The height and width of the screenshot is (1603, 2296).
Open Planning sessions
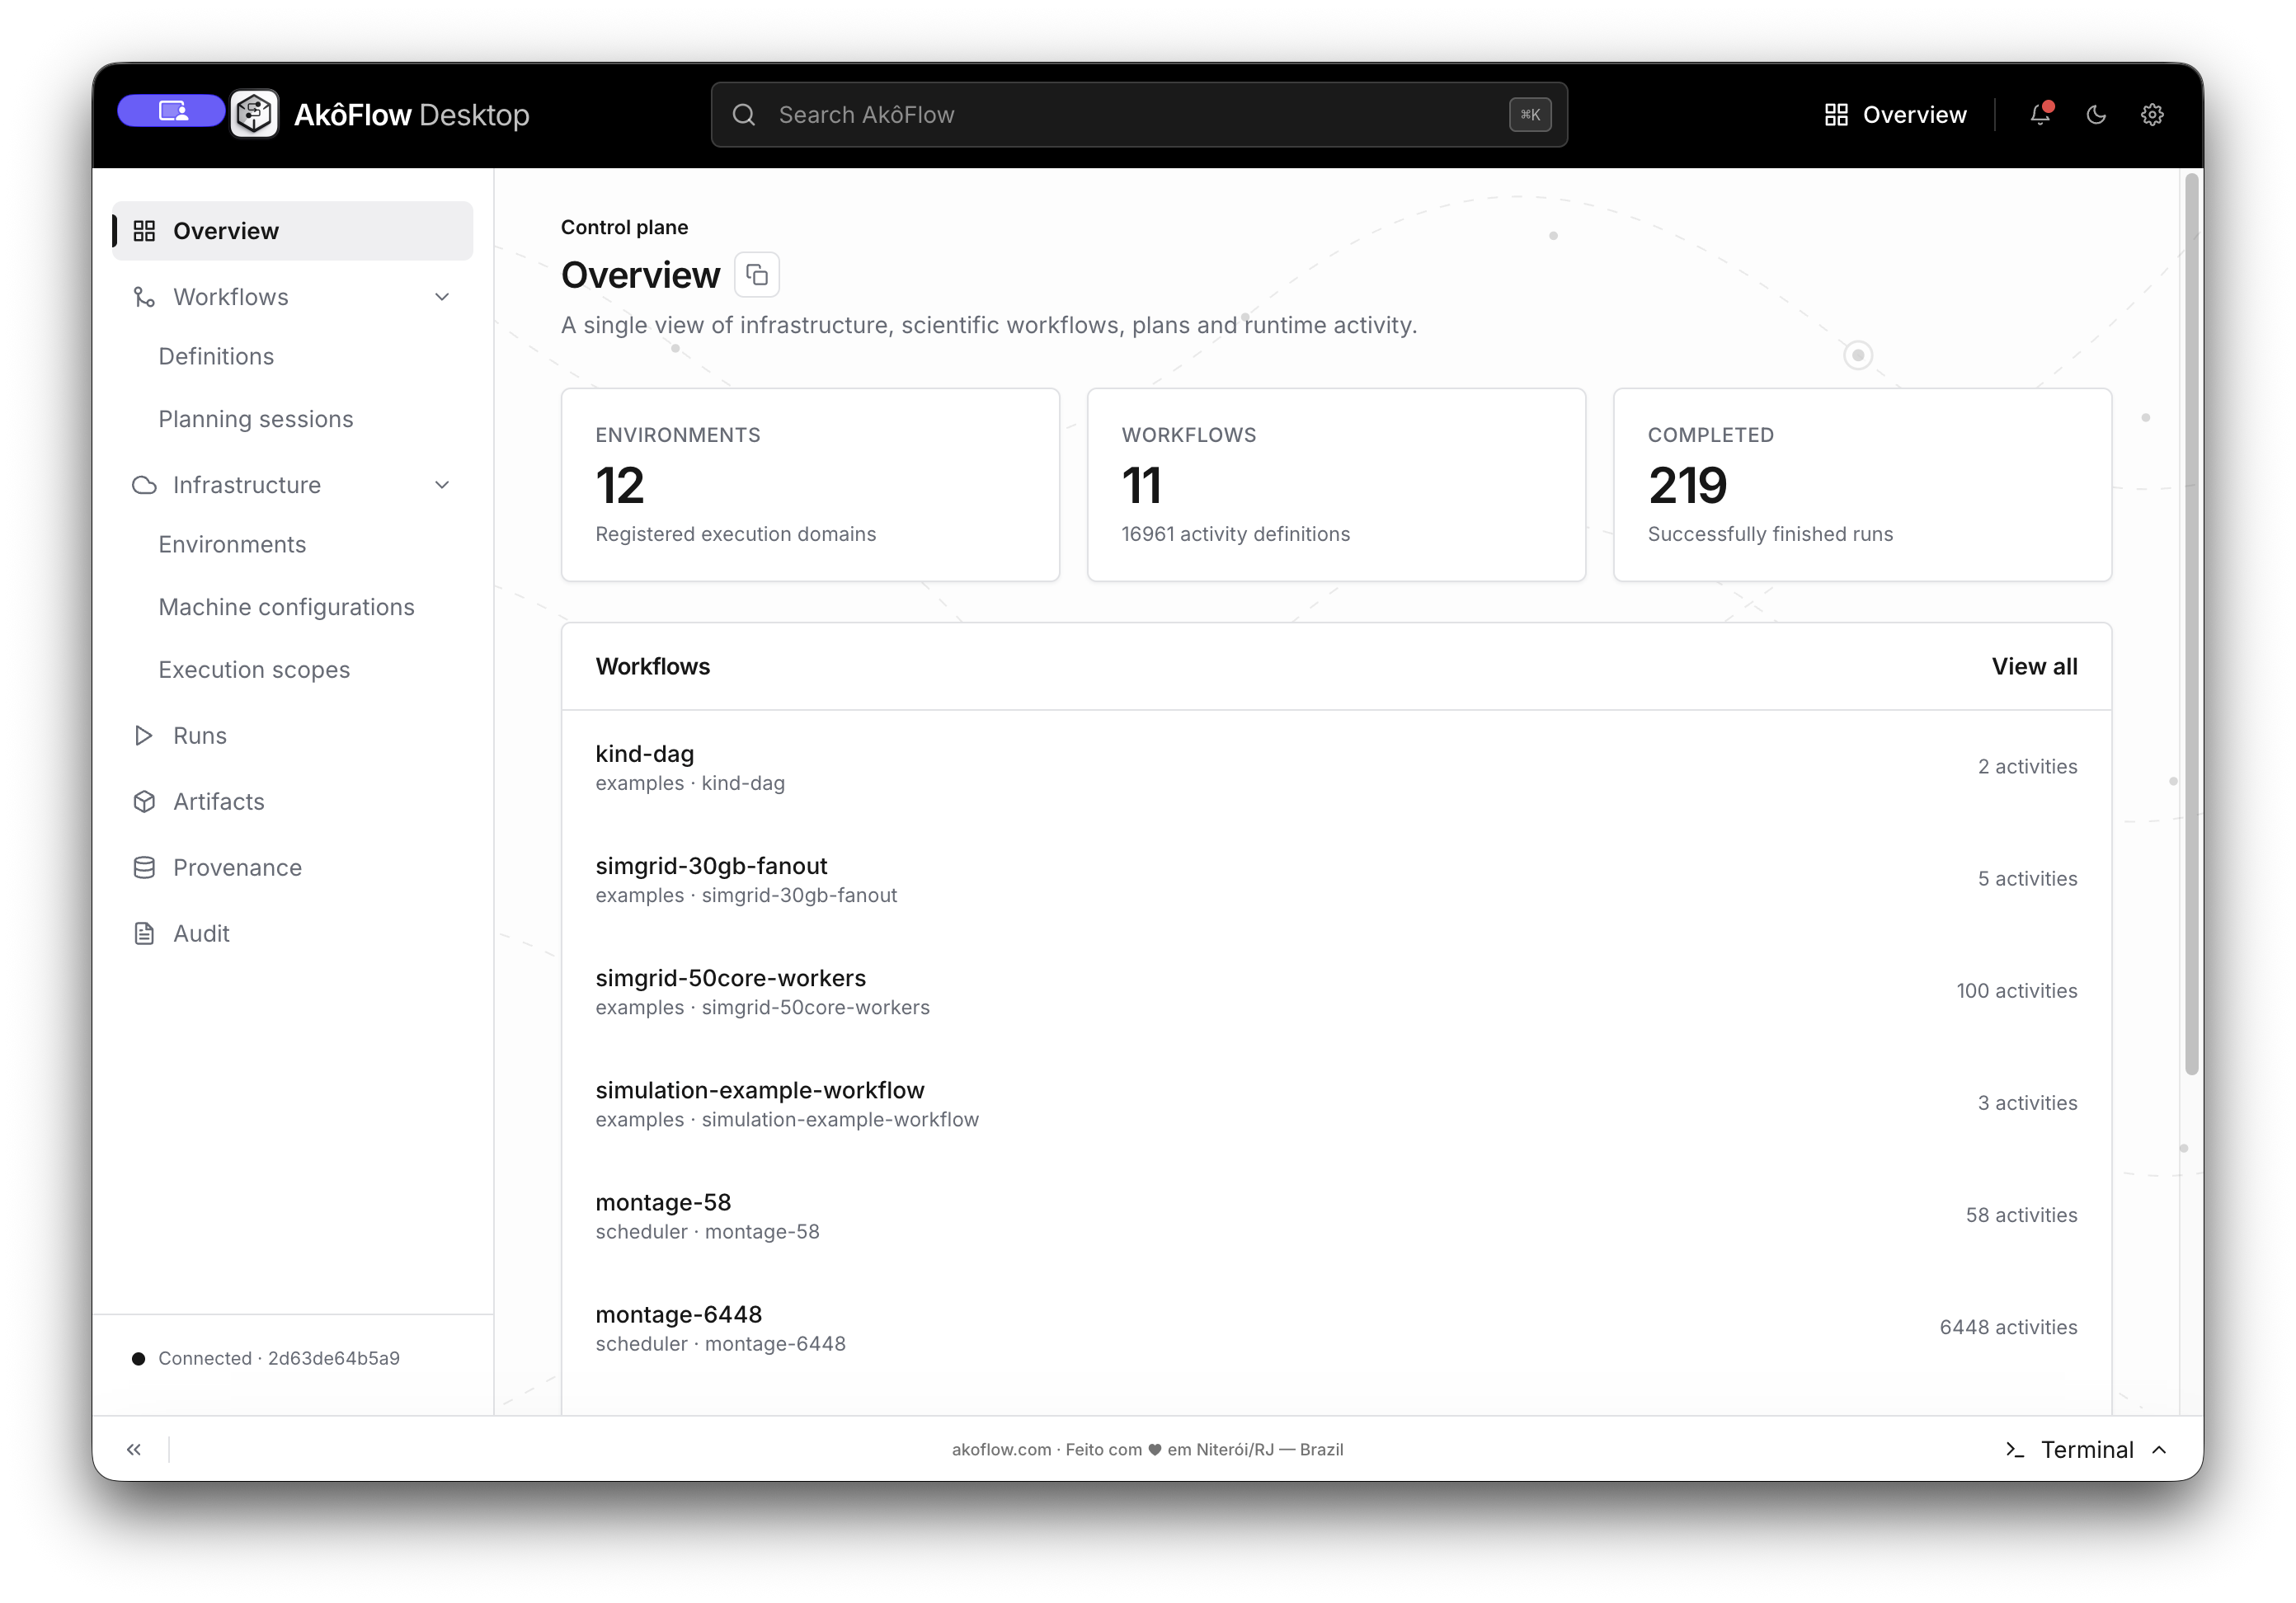(256, 419)
